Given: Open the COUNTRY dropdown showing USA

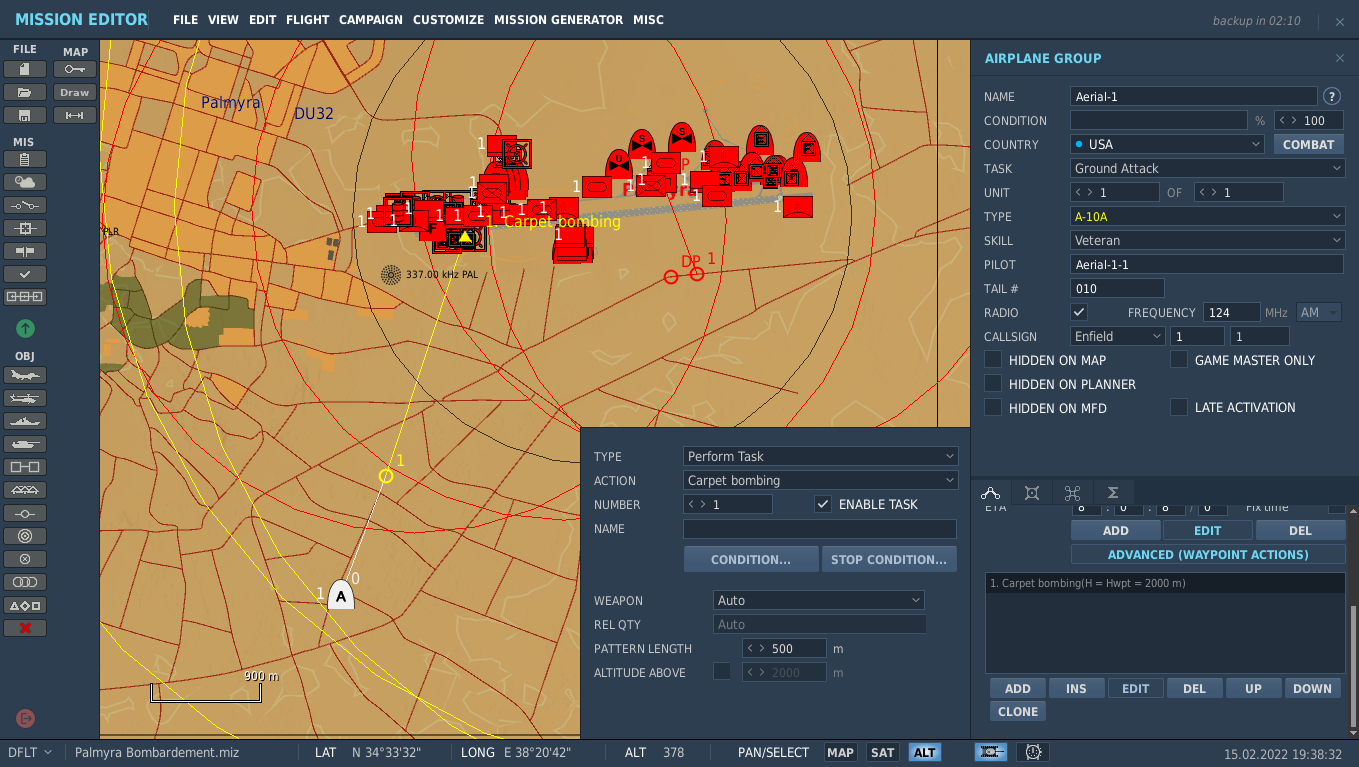Looking at the screenshot, I should (x=1167, y=145).
